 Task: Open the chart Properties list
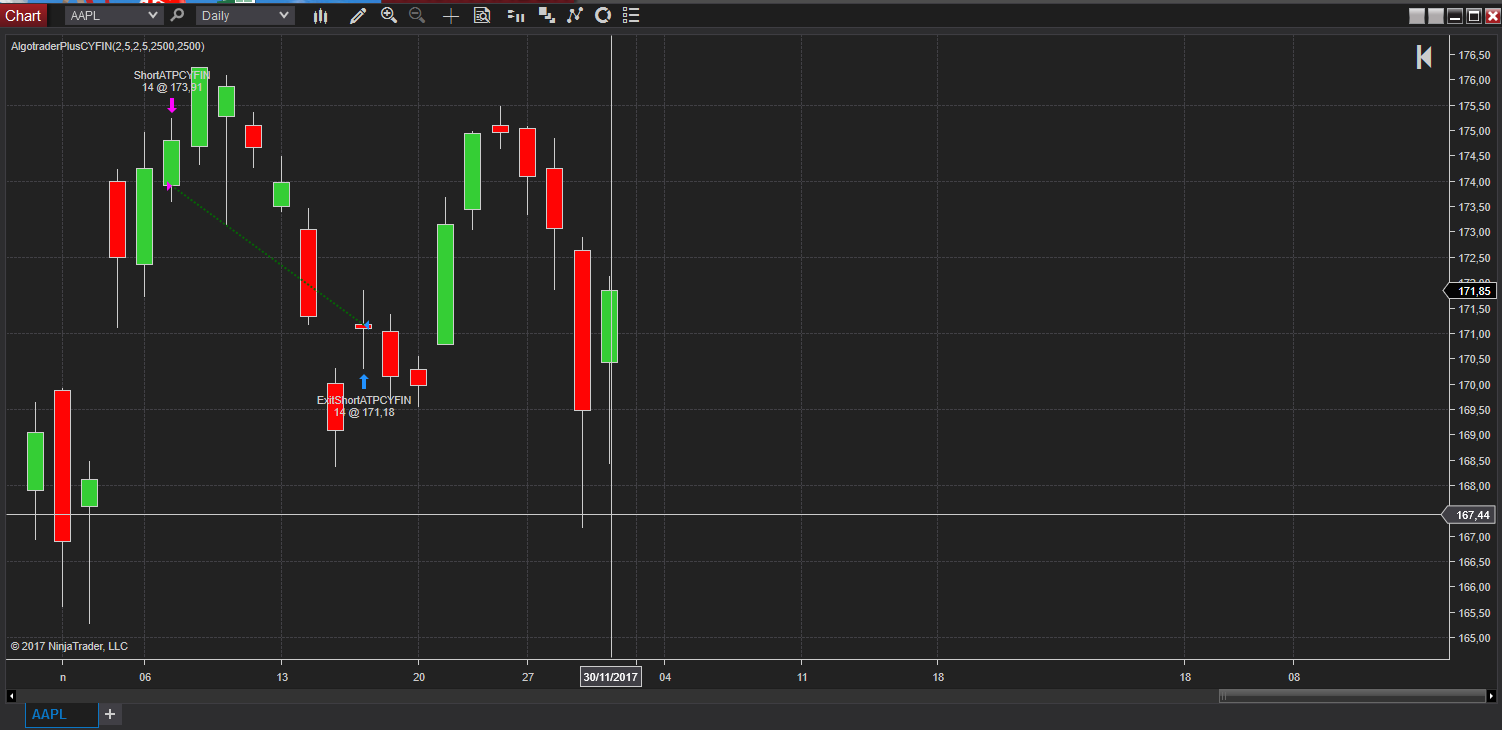tap(630, 15)
